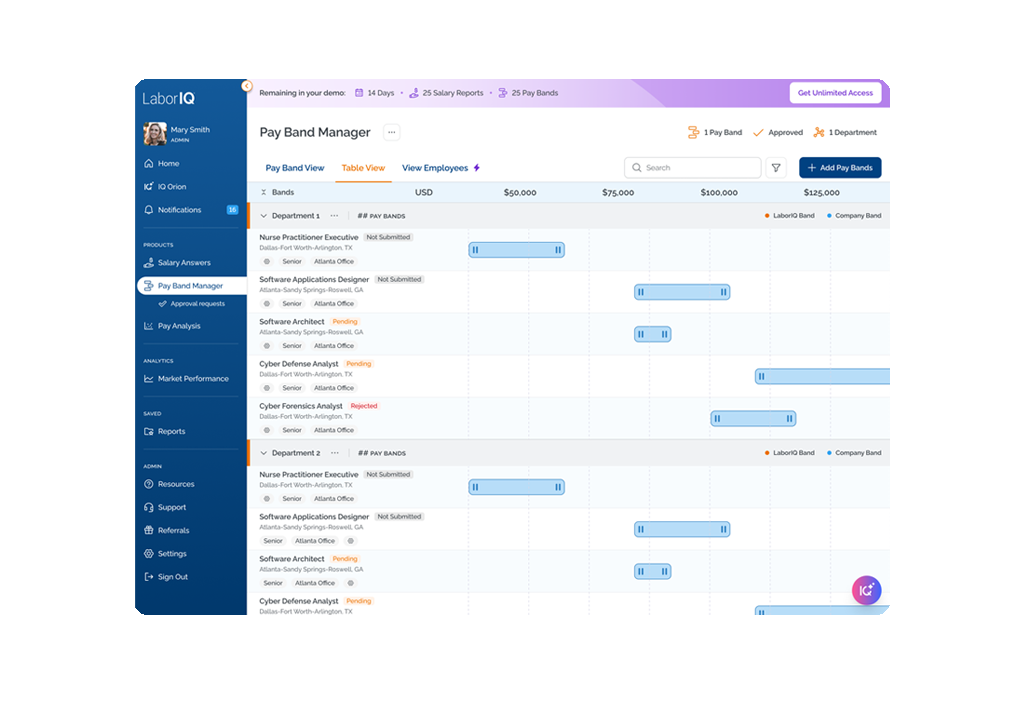
Task: Open Approval requests sub-item
Action: pos(197,304)
